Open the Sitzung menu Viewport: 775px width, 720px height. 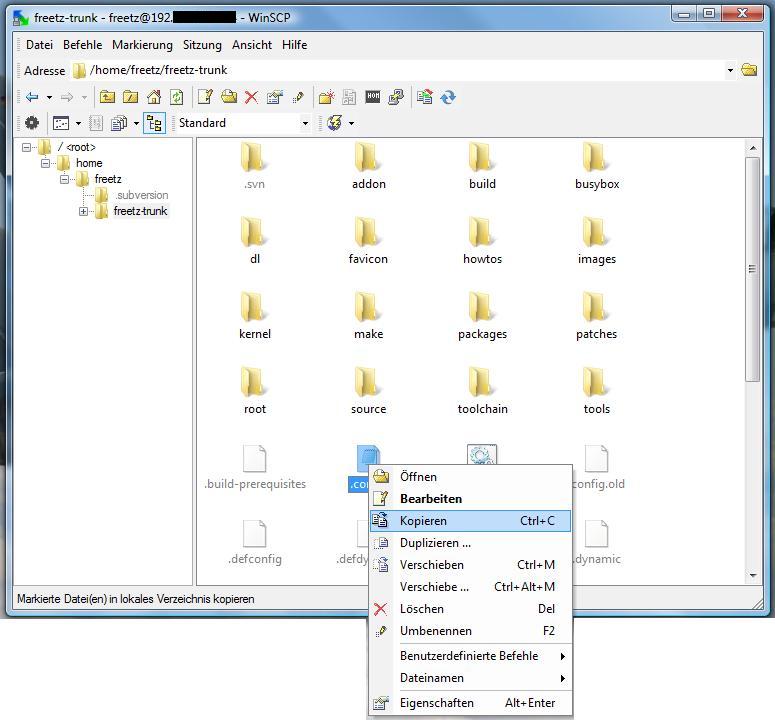(202, 45)
